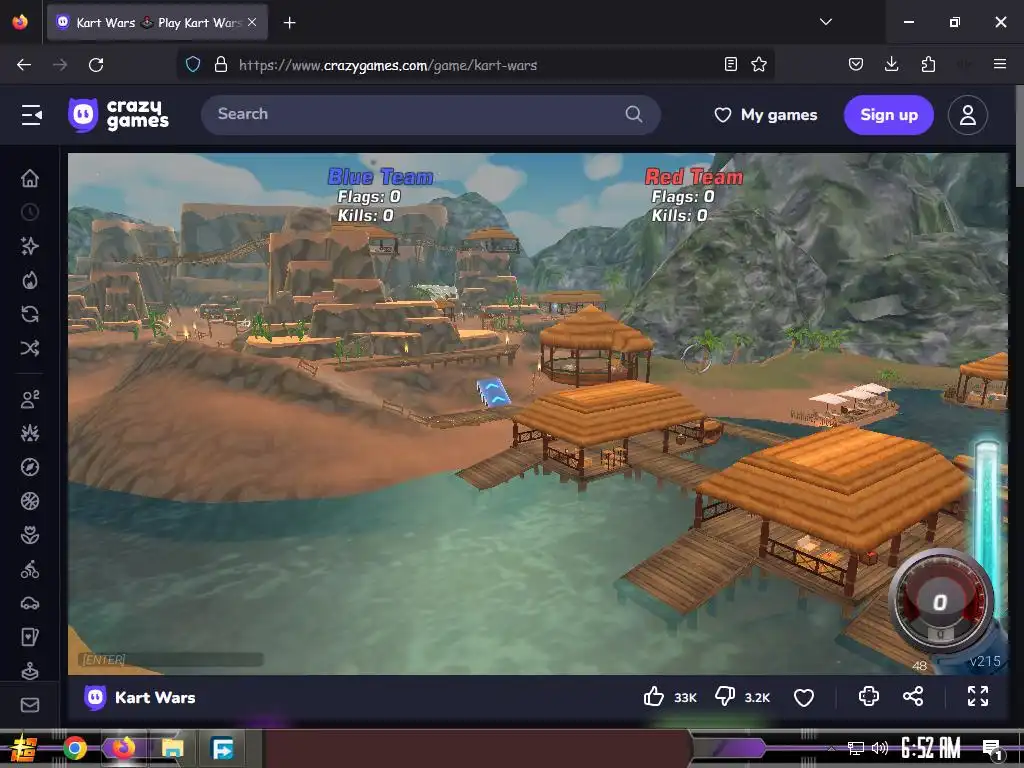
Task: Open new games sparkle icon in sidebar
Action: (x=30, y=246)
